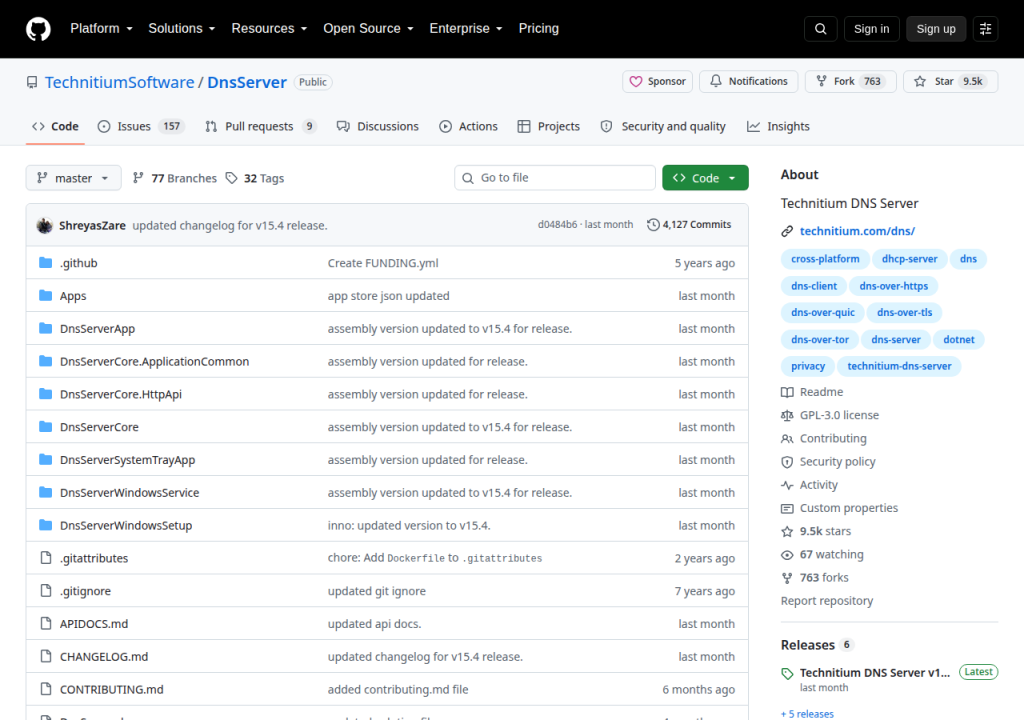Expand the Solutions menu

coord(181,28)
